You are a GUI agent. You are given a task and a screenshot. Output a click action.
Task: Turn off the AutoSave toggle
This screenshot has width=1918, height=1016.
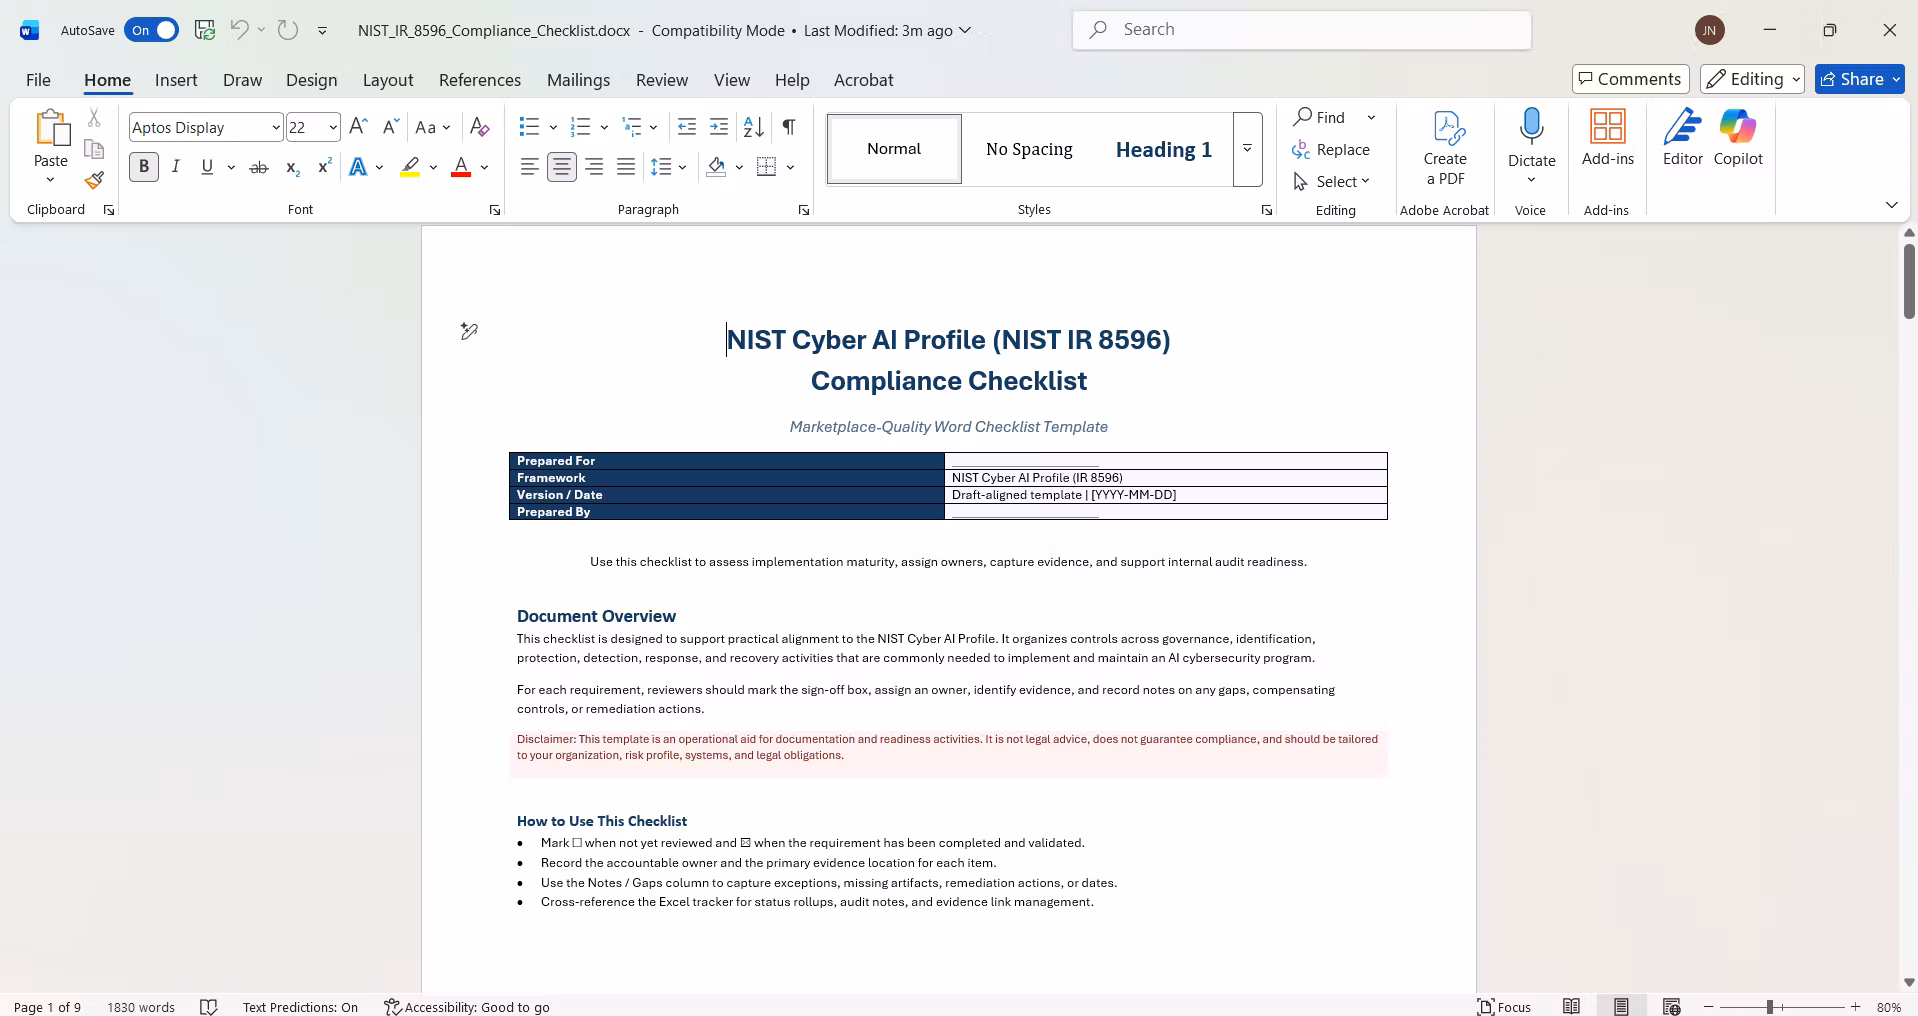tap(152, 30)
